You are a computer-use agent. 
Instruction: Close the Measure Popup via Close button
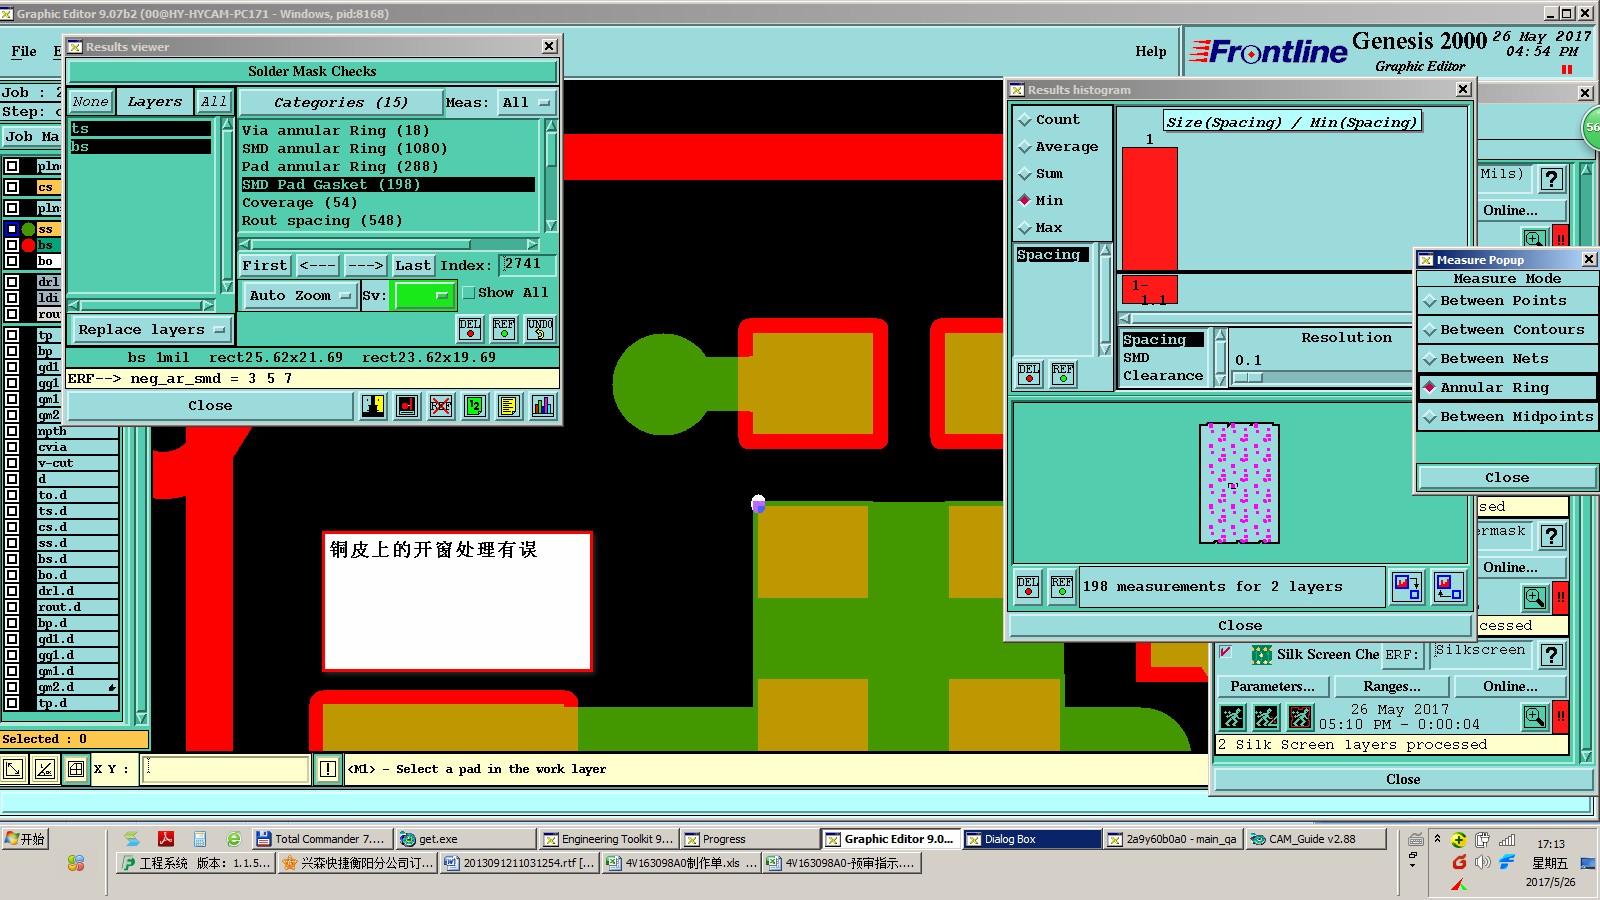(x=1507, y=478)
